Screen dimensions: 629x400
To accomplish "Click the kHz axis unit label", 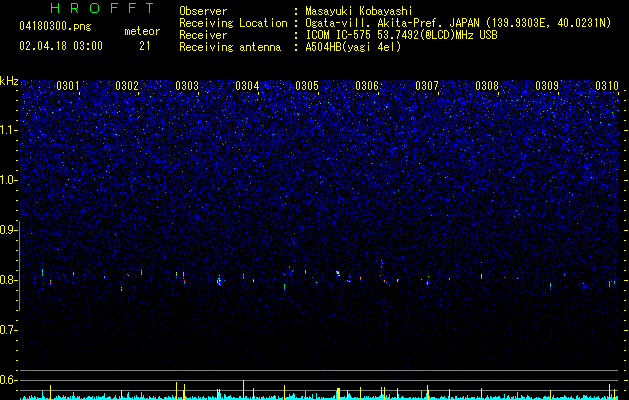I will tap(9, 81).
